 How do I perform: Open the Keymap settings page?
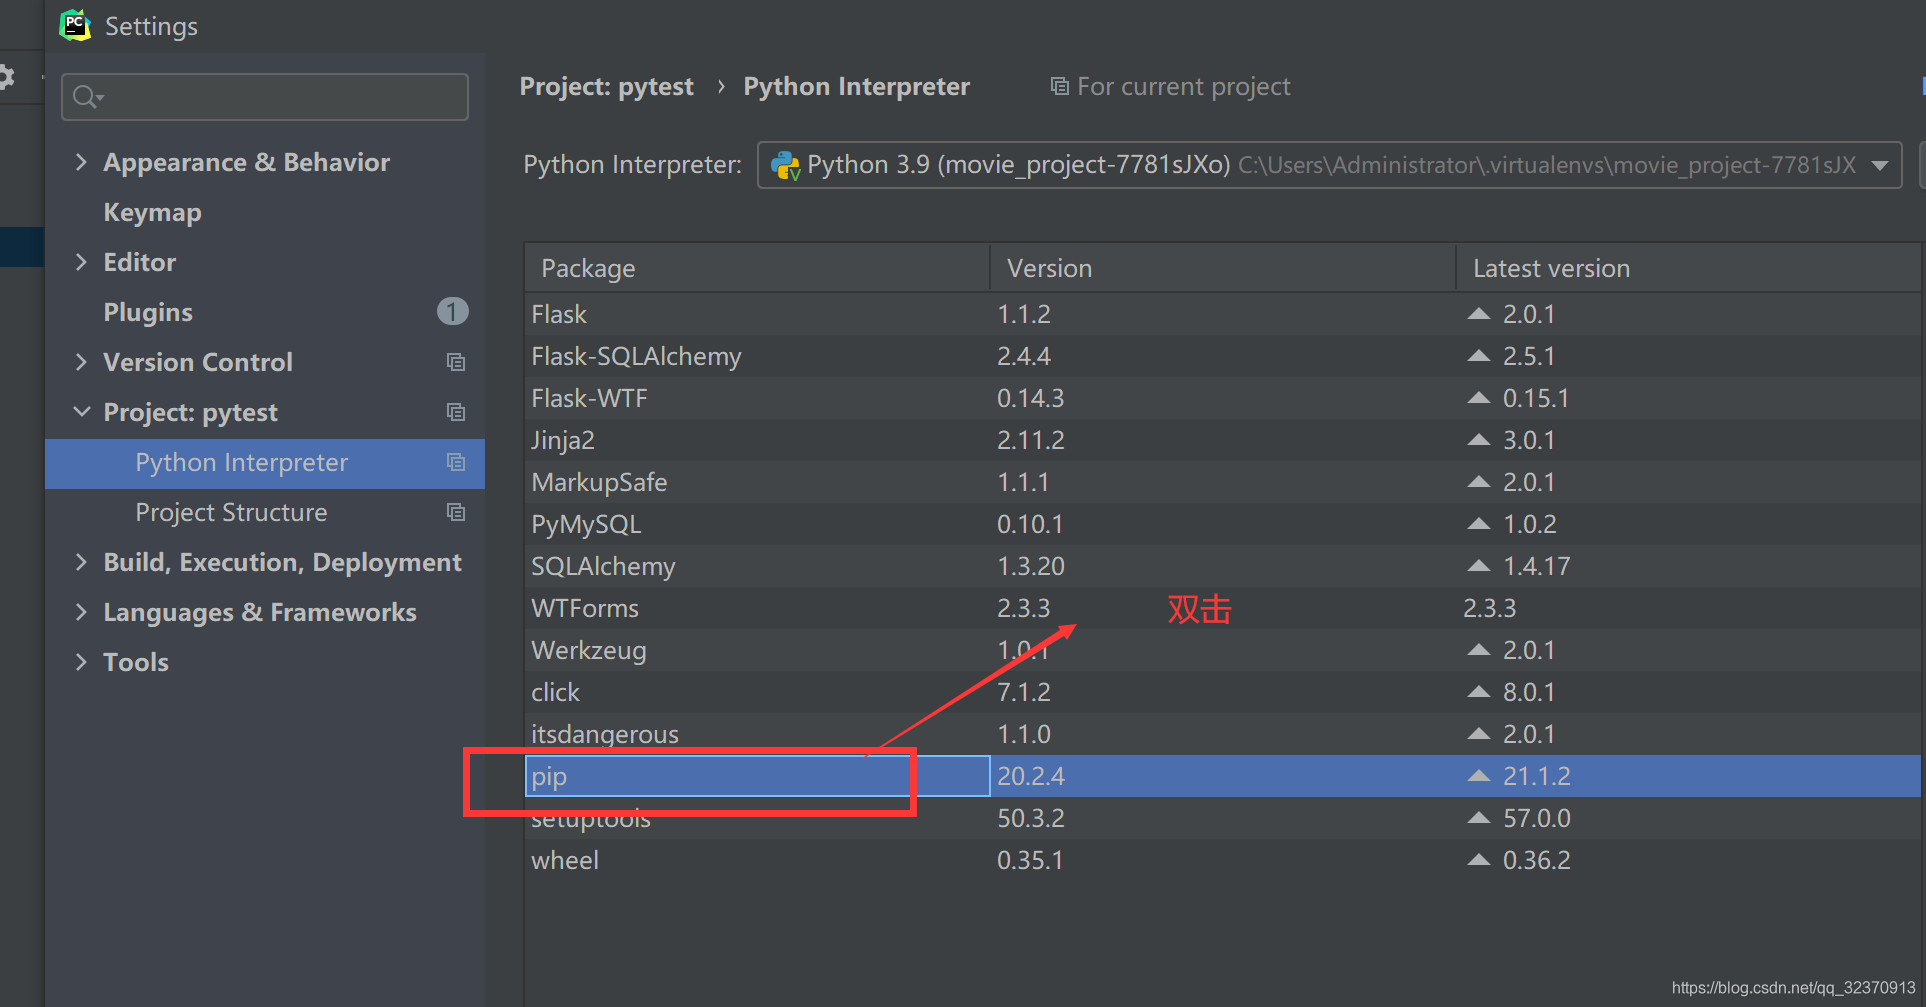(x=152, y=213)
